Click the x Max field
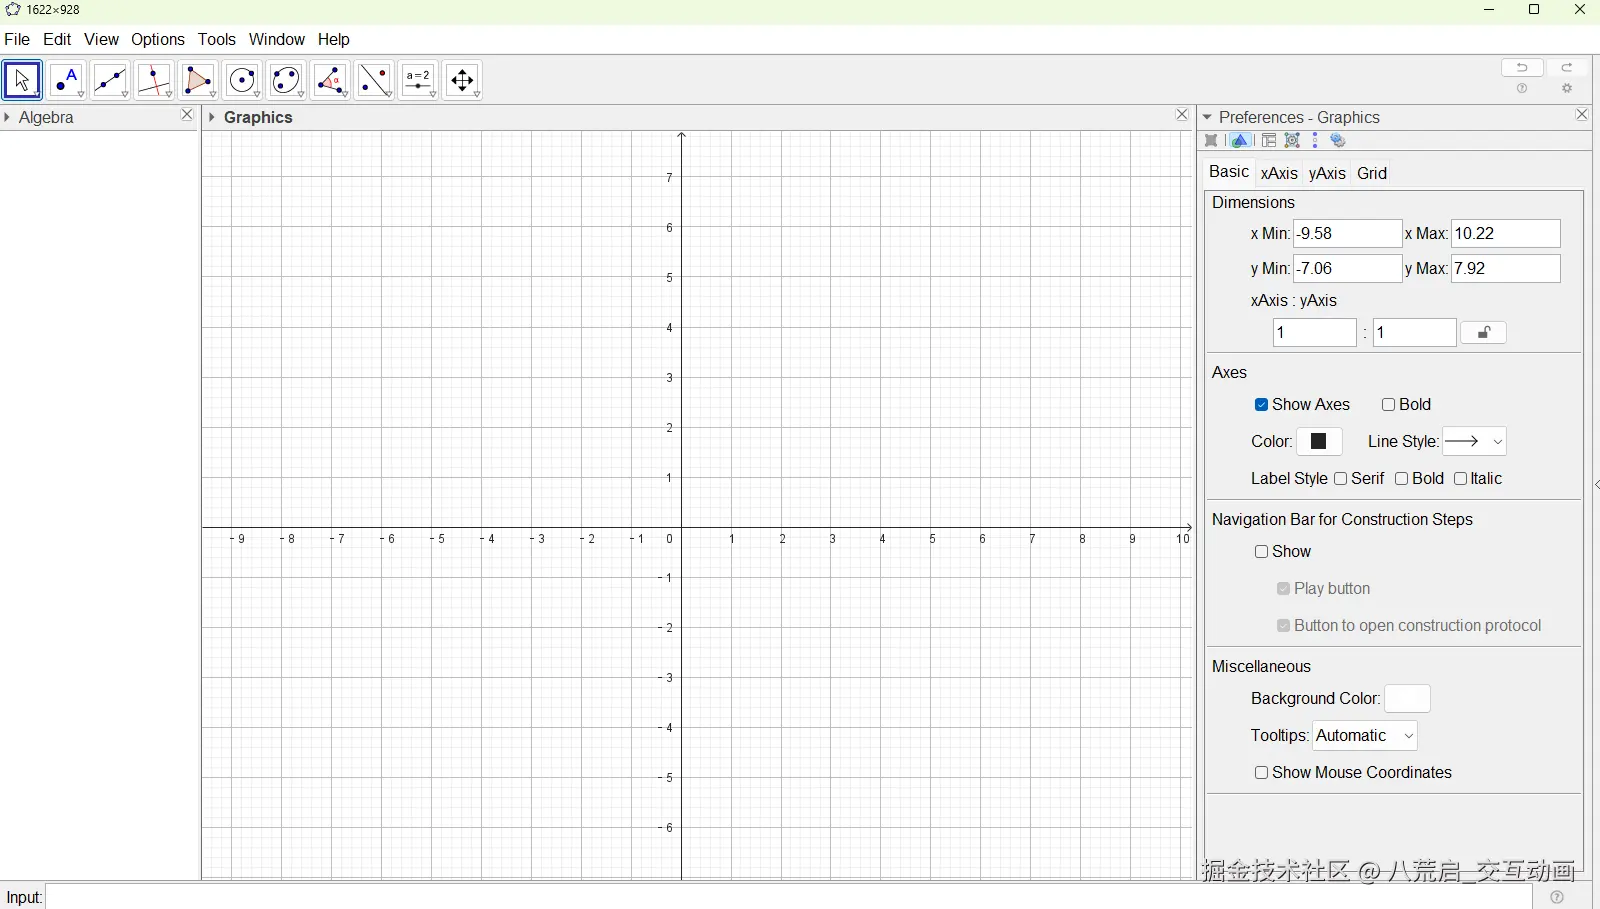1600x909 pixels. coord(1506,234)
